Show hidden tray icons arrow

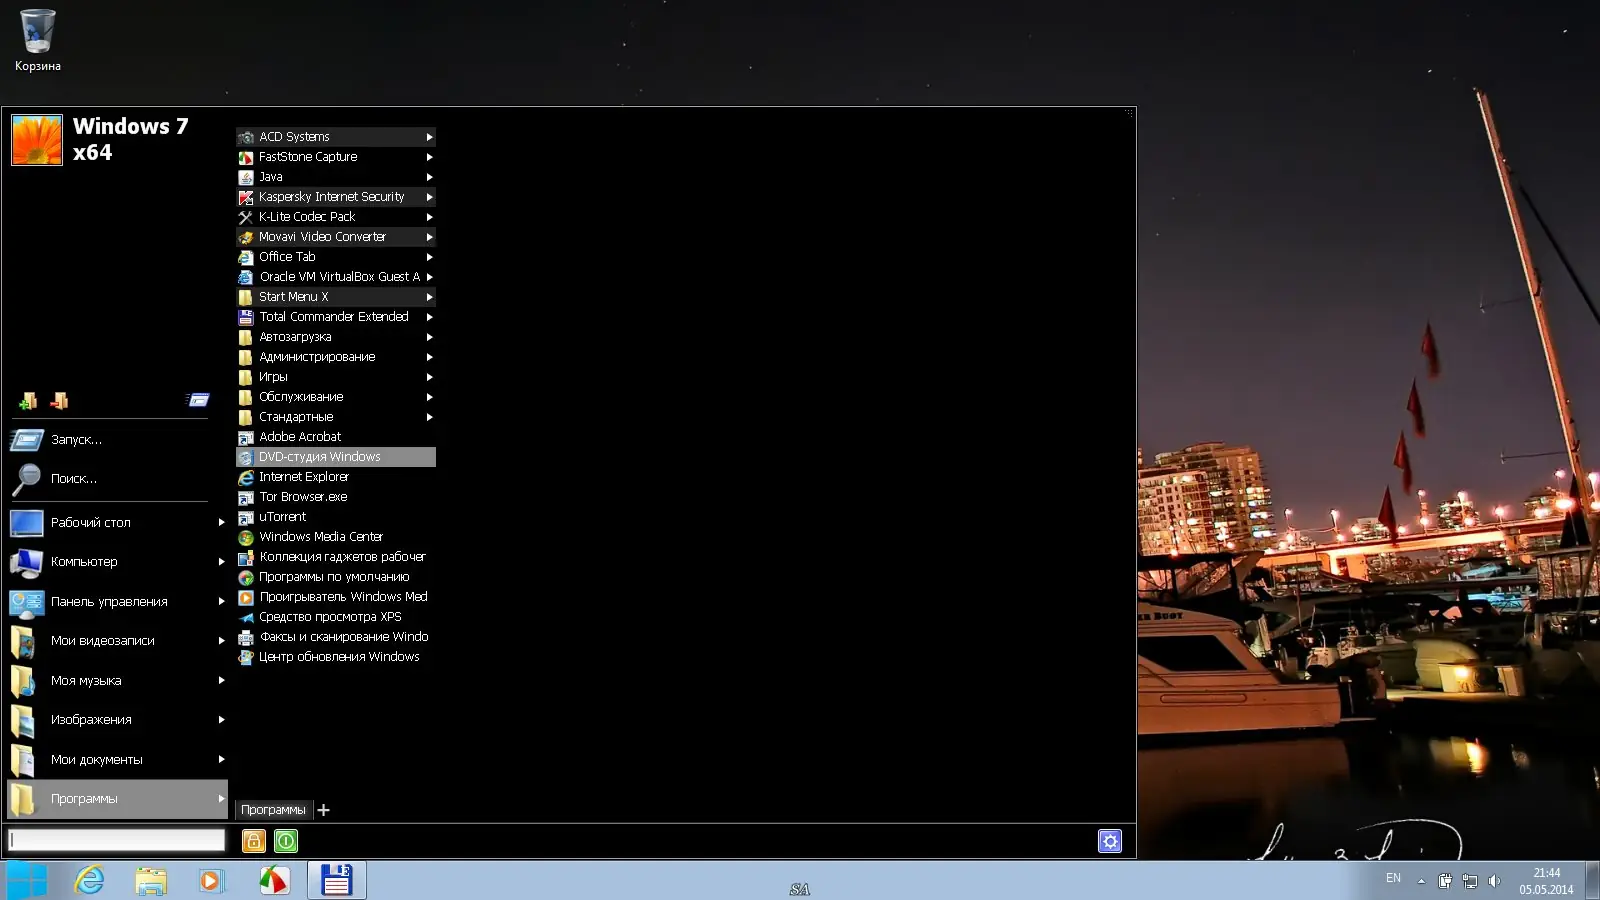(x=1421, y=881)
